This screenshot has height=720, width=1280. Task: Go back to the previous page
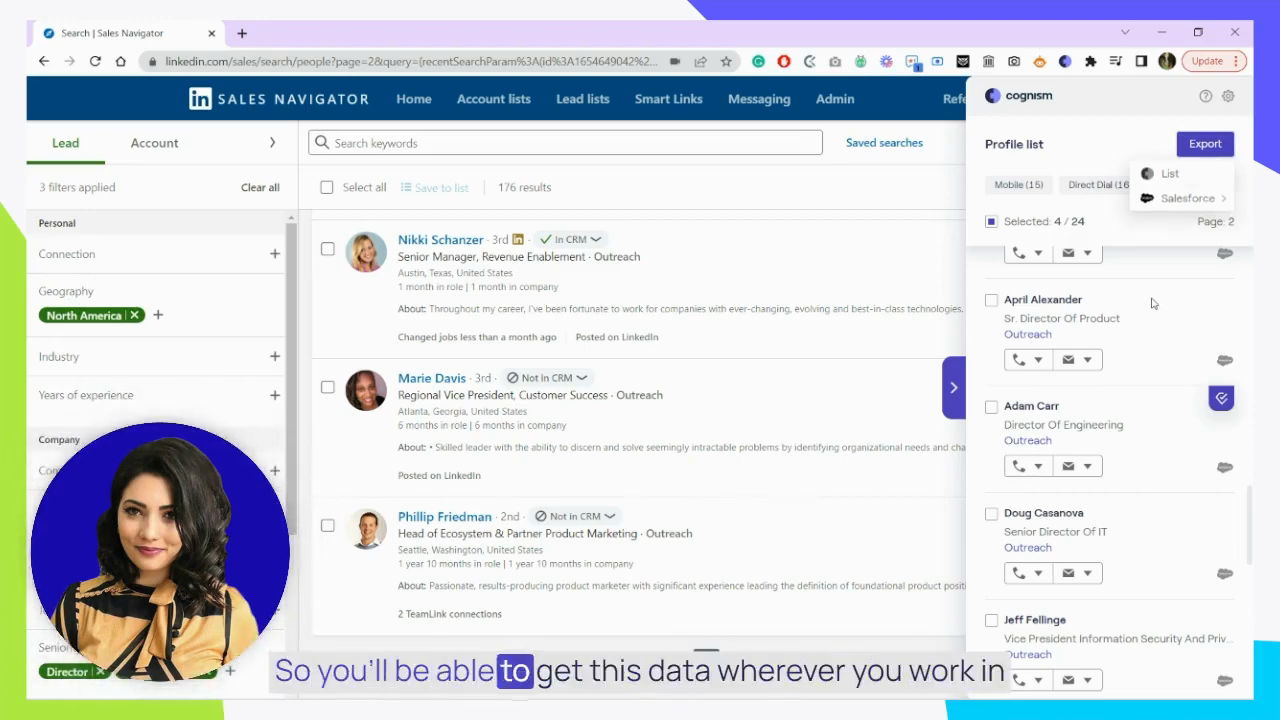(x=44, y=61)
